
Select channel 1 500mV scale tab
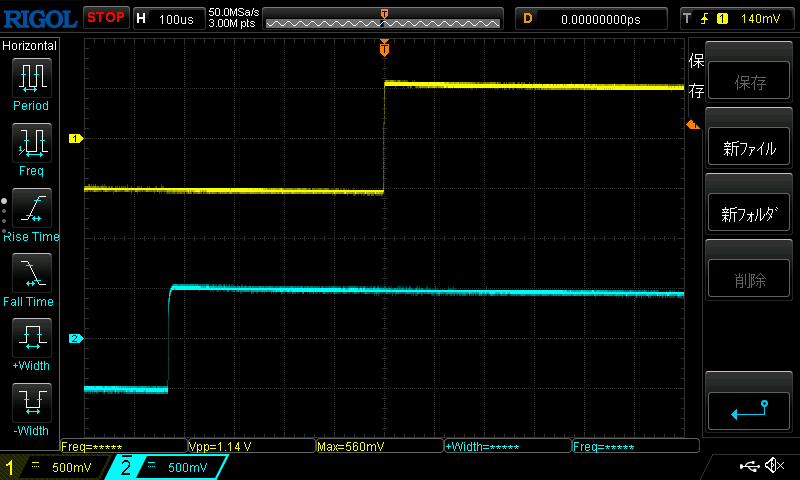click(x=56, y=467)
